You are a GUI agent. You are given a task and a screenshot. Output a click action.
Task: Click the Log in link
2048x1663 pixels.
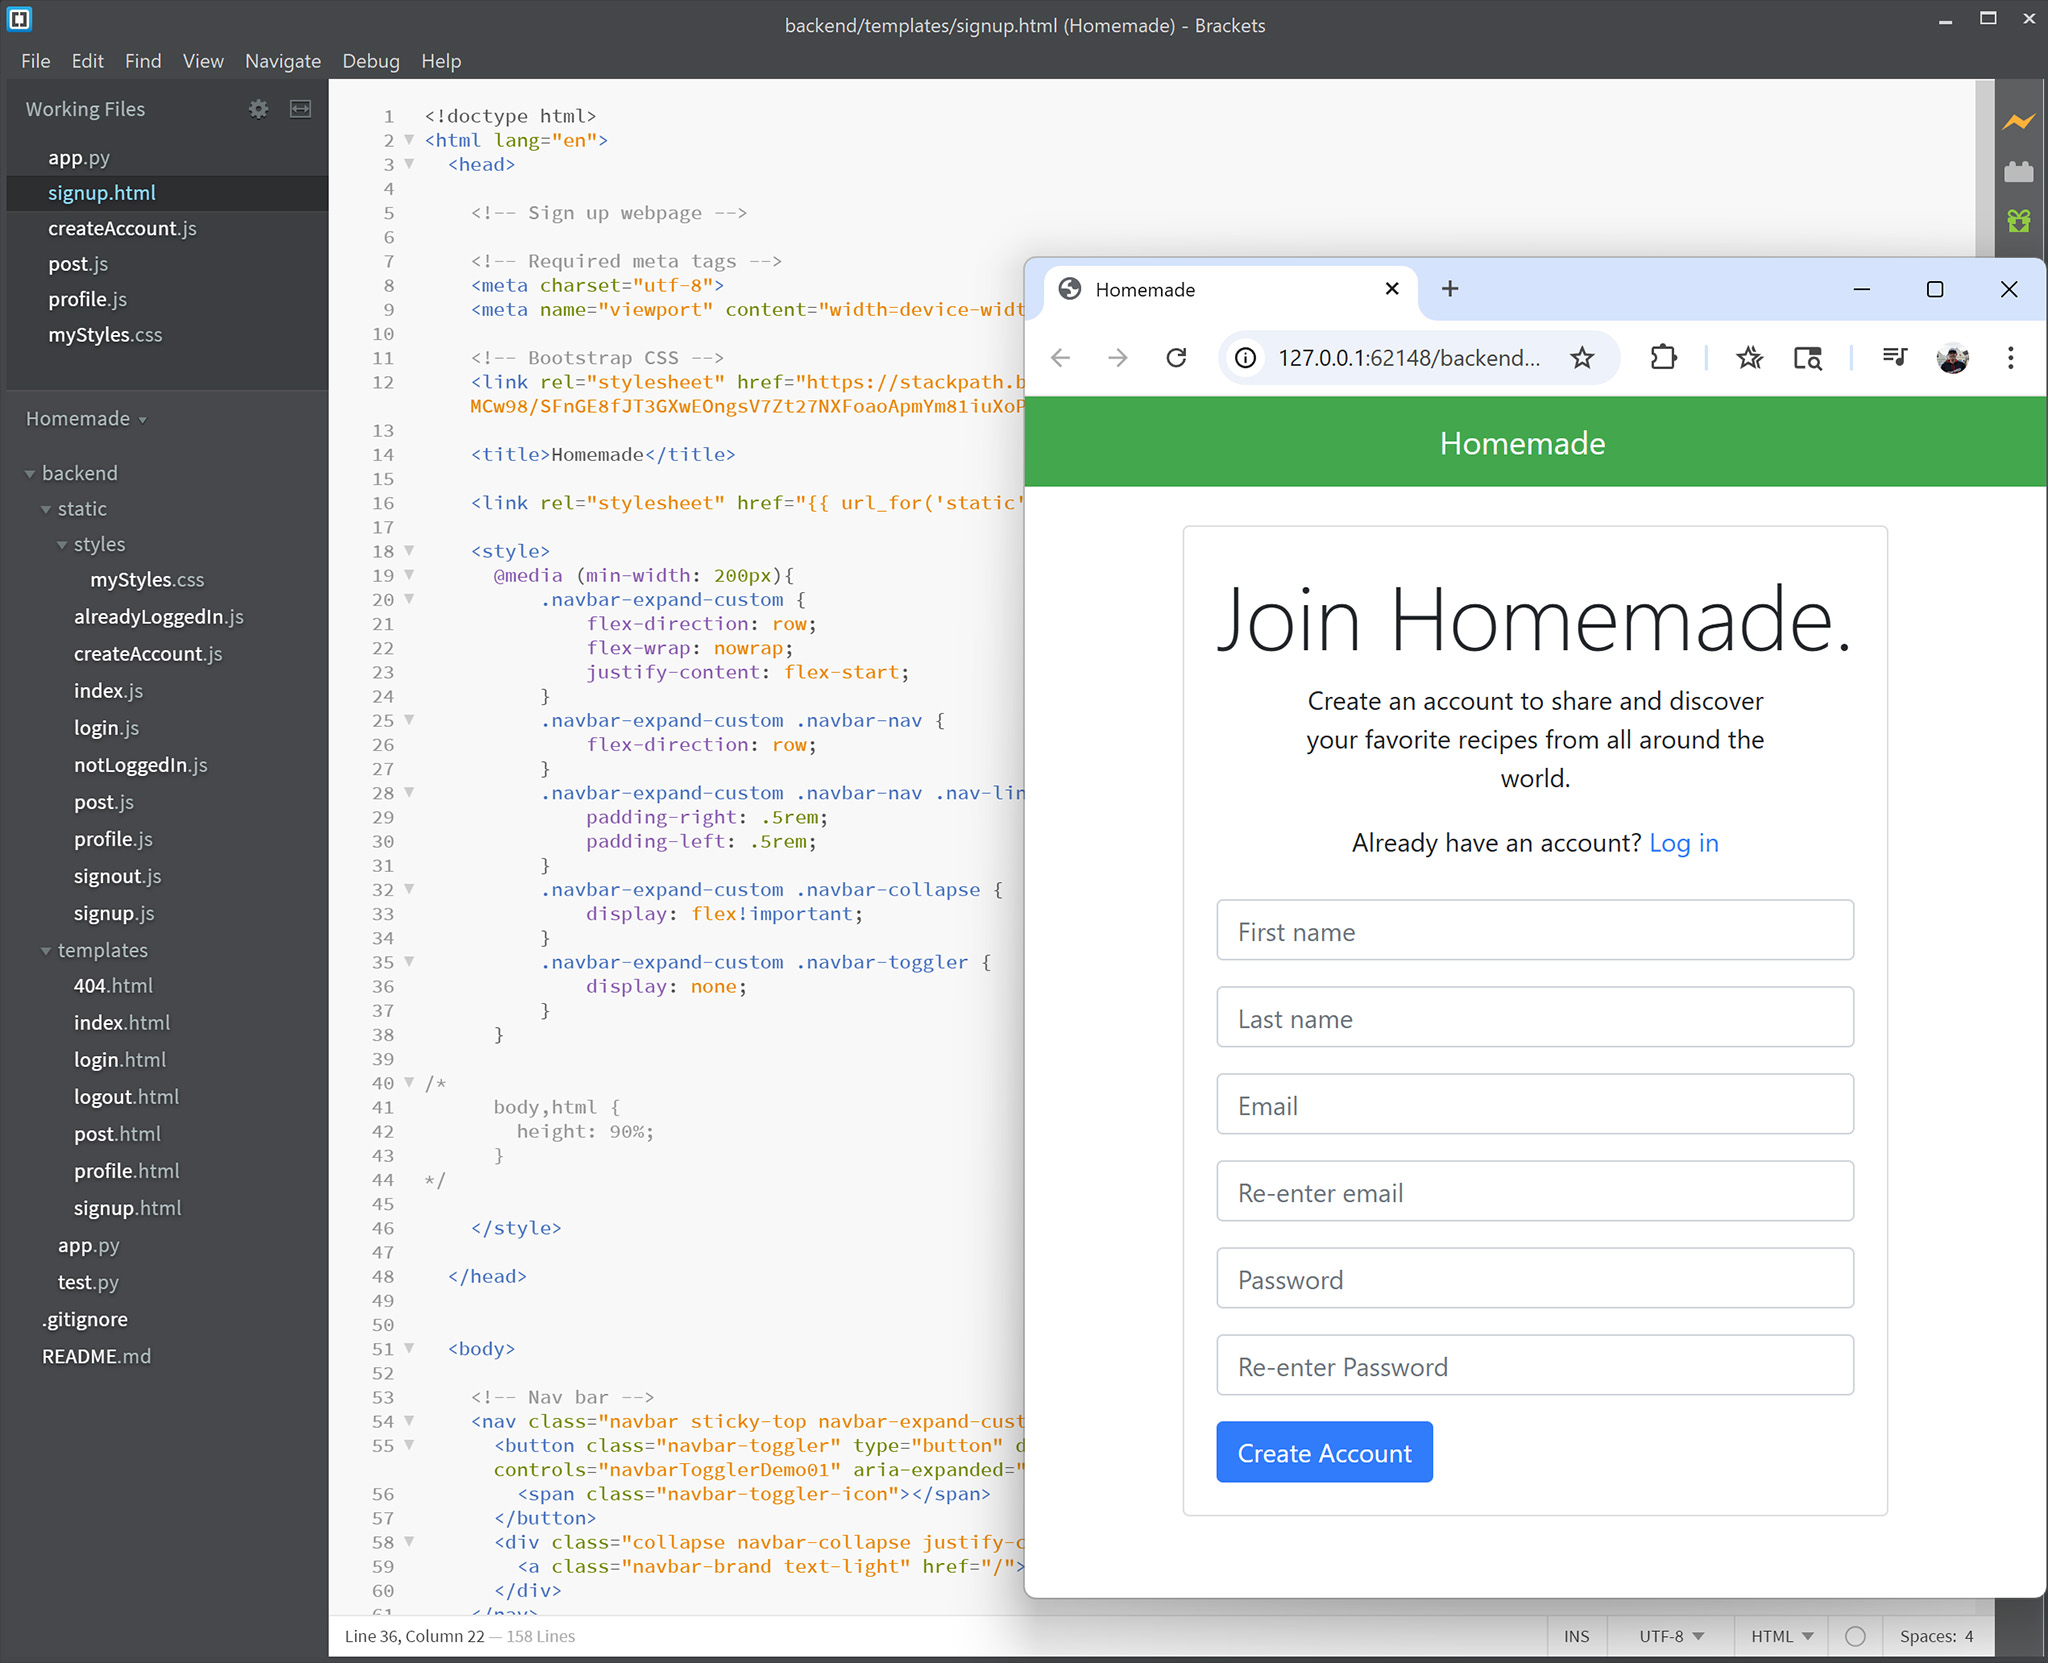coord(1683,843)
